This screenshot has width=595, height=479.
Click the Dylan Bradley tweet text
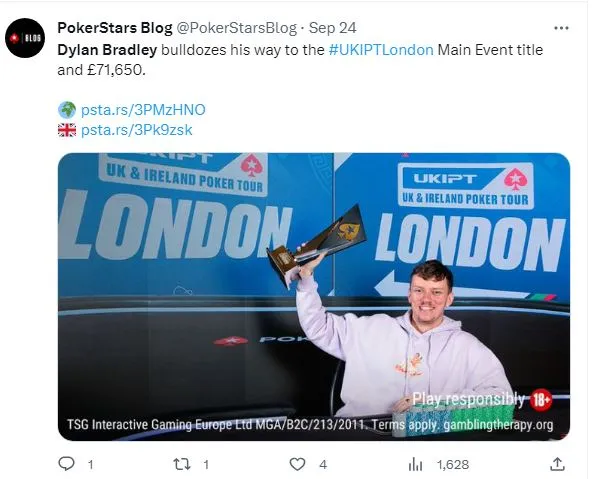[300, 60]
